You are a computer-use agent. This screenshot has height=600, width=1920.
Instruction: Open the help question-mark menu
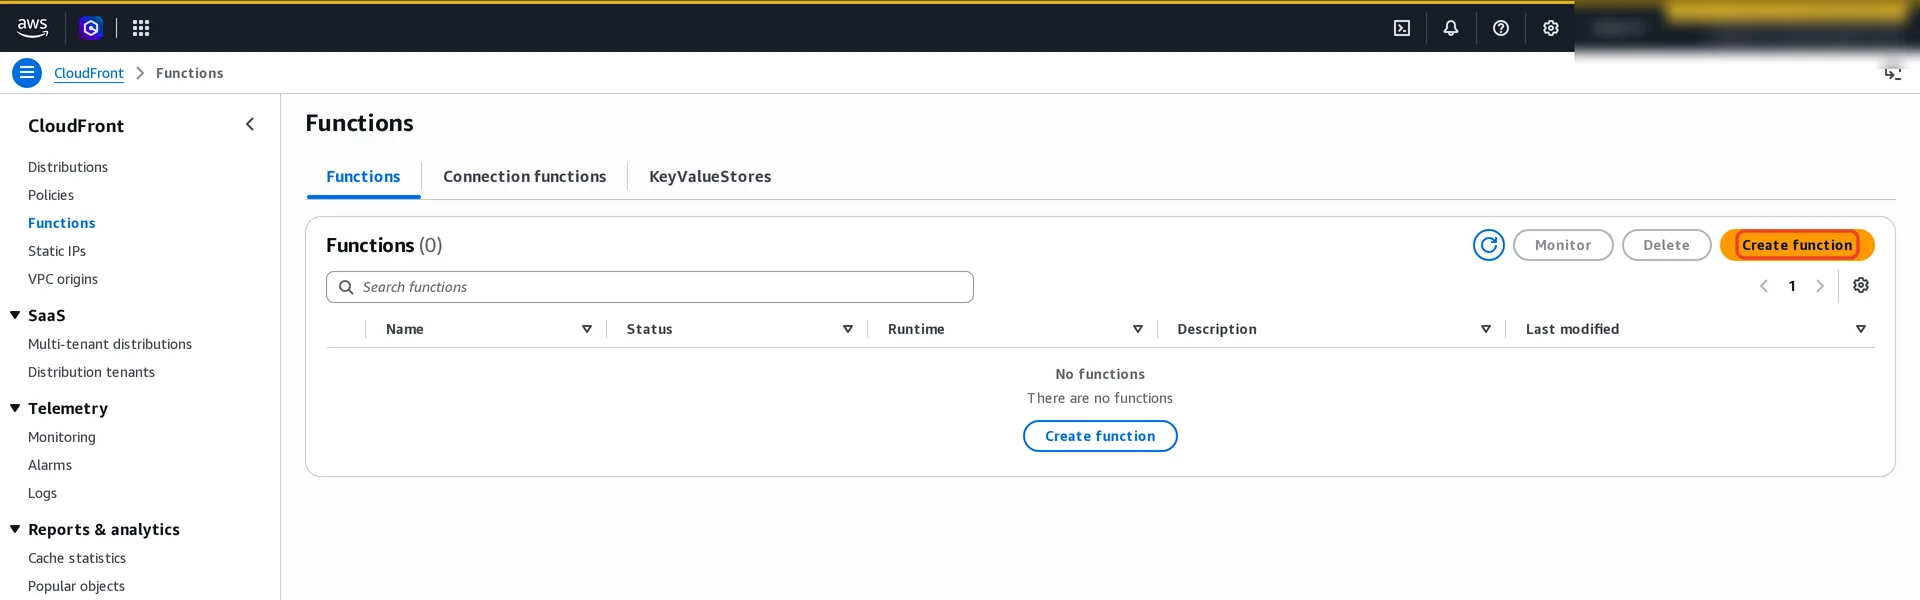(1501, 28)
